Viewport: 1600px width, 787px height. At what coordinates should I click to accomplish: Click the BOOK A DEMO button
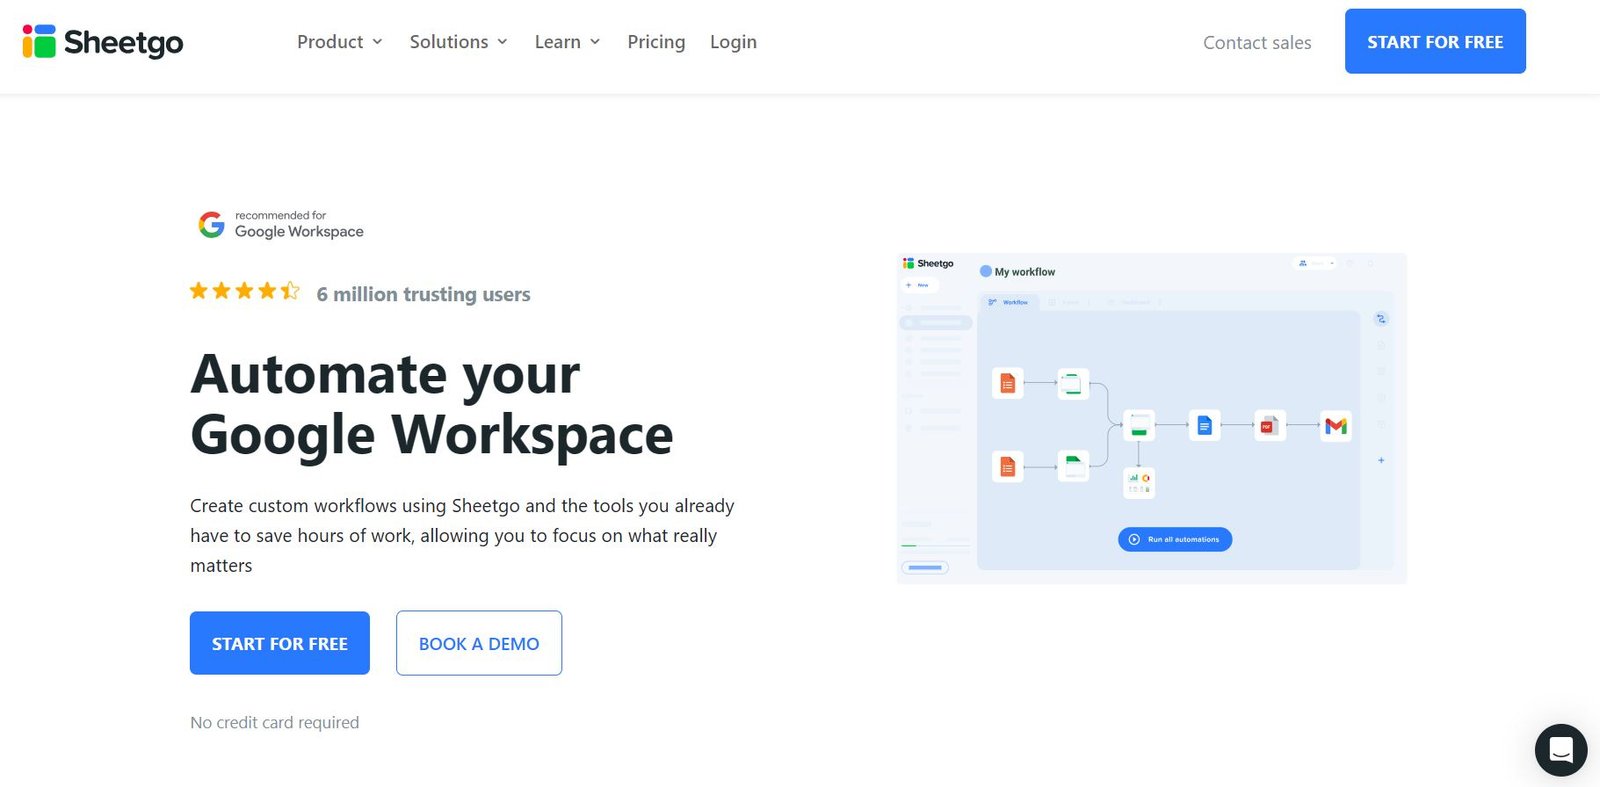tap(479, 643)
